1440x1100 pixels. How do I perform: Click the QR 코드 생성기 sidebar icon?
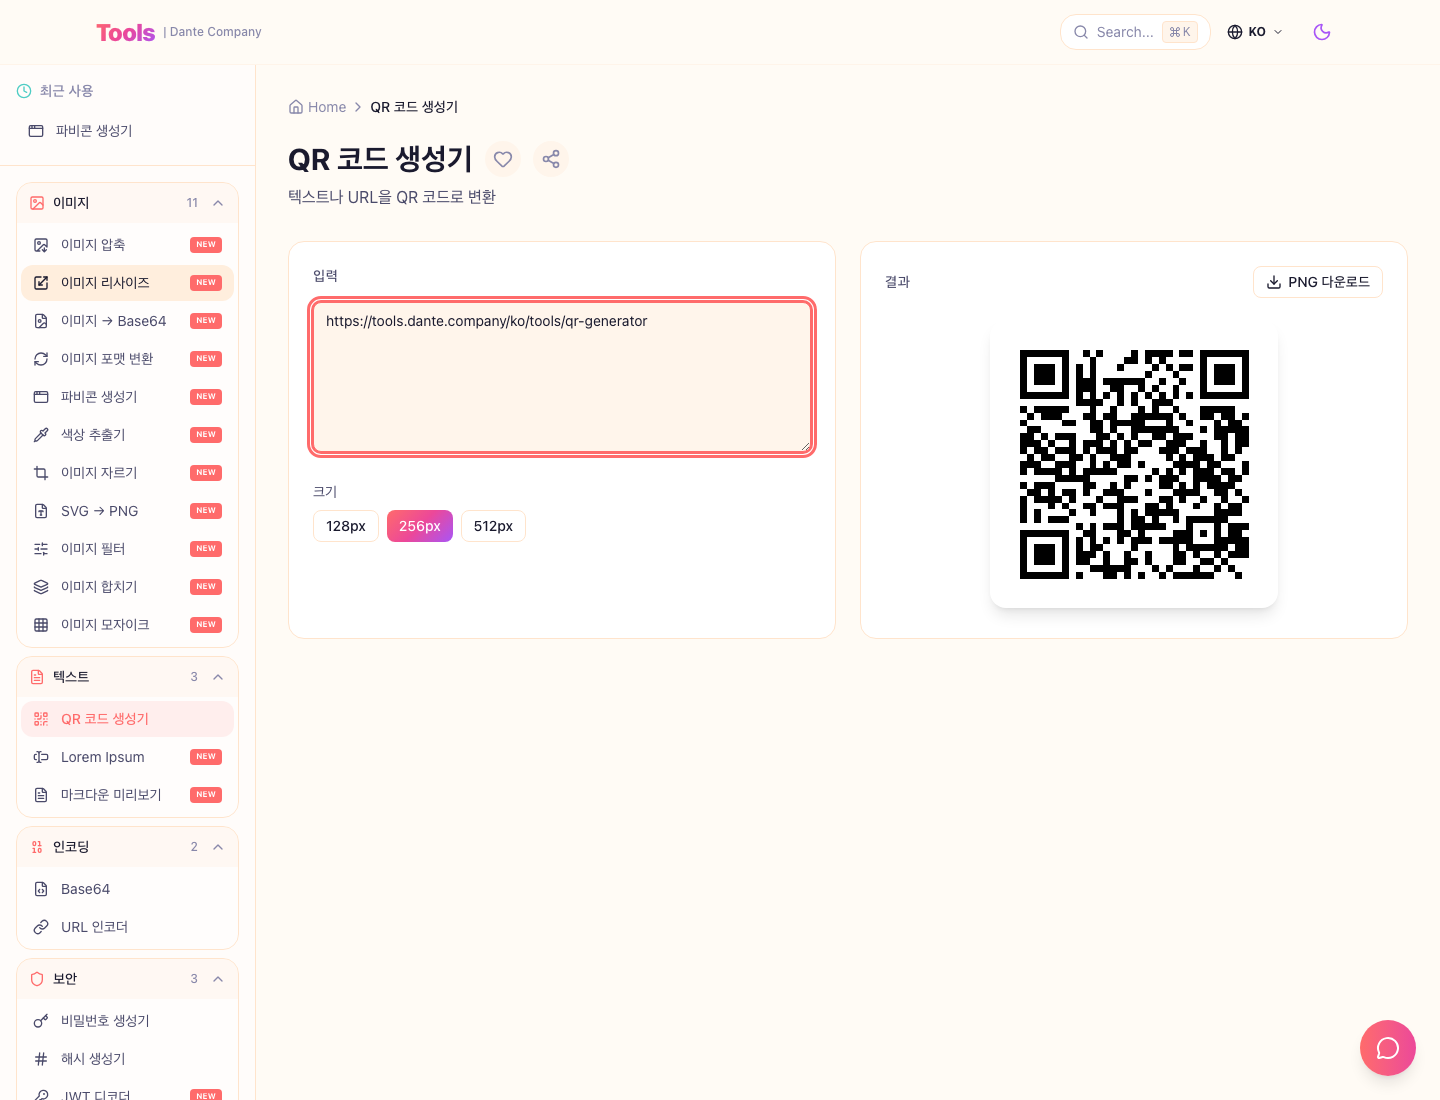(41, 719)
